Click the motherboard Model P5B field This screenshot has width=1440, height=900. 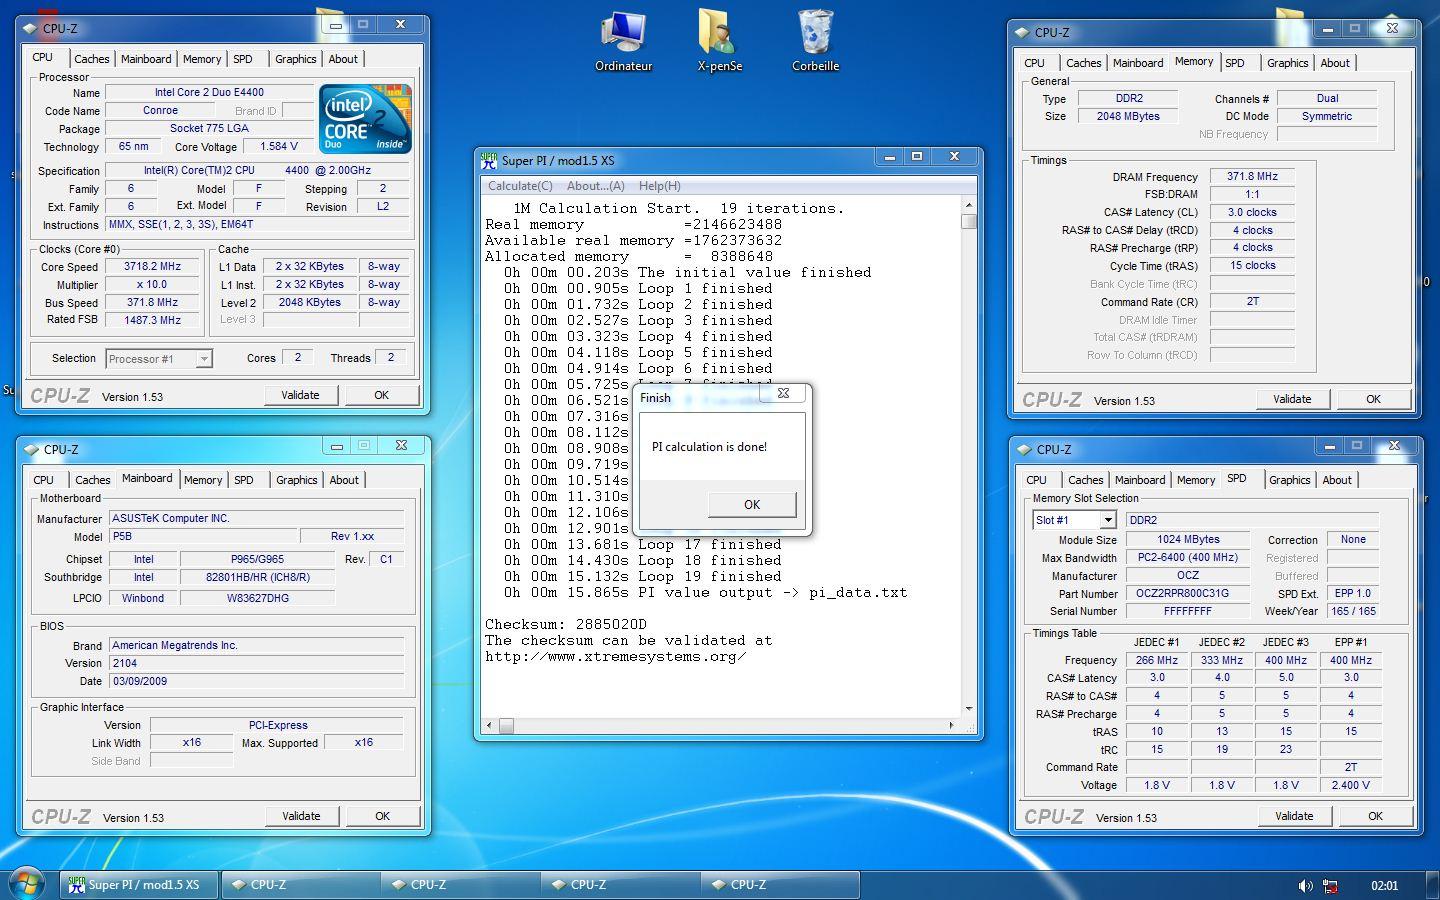pos(203,536)
